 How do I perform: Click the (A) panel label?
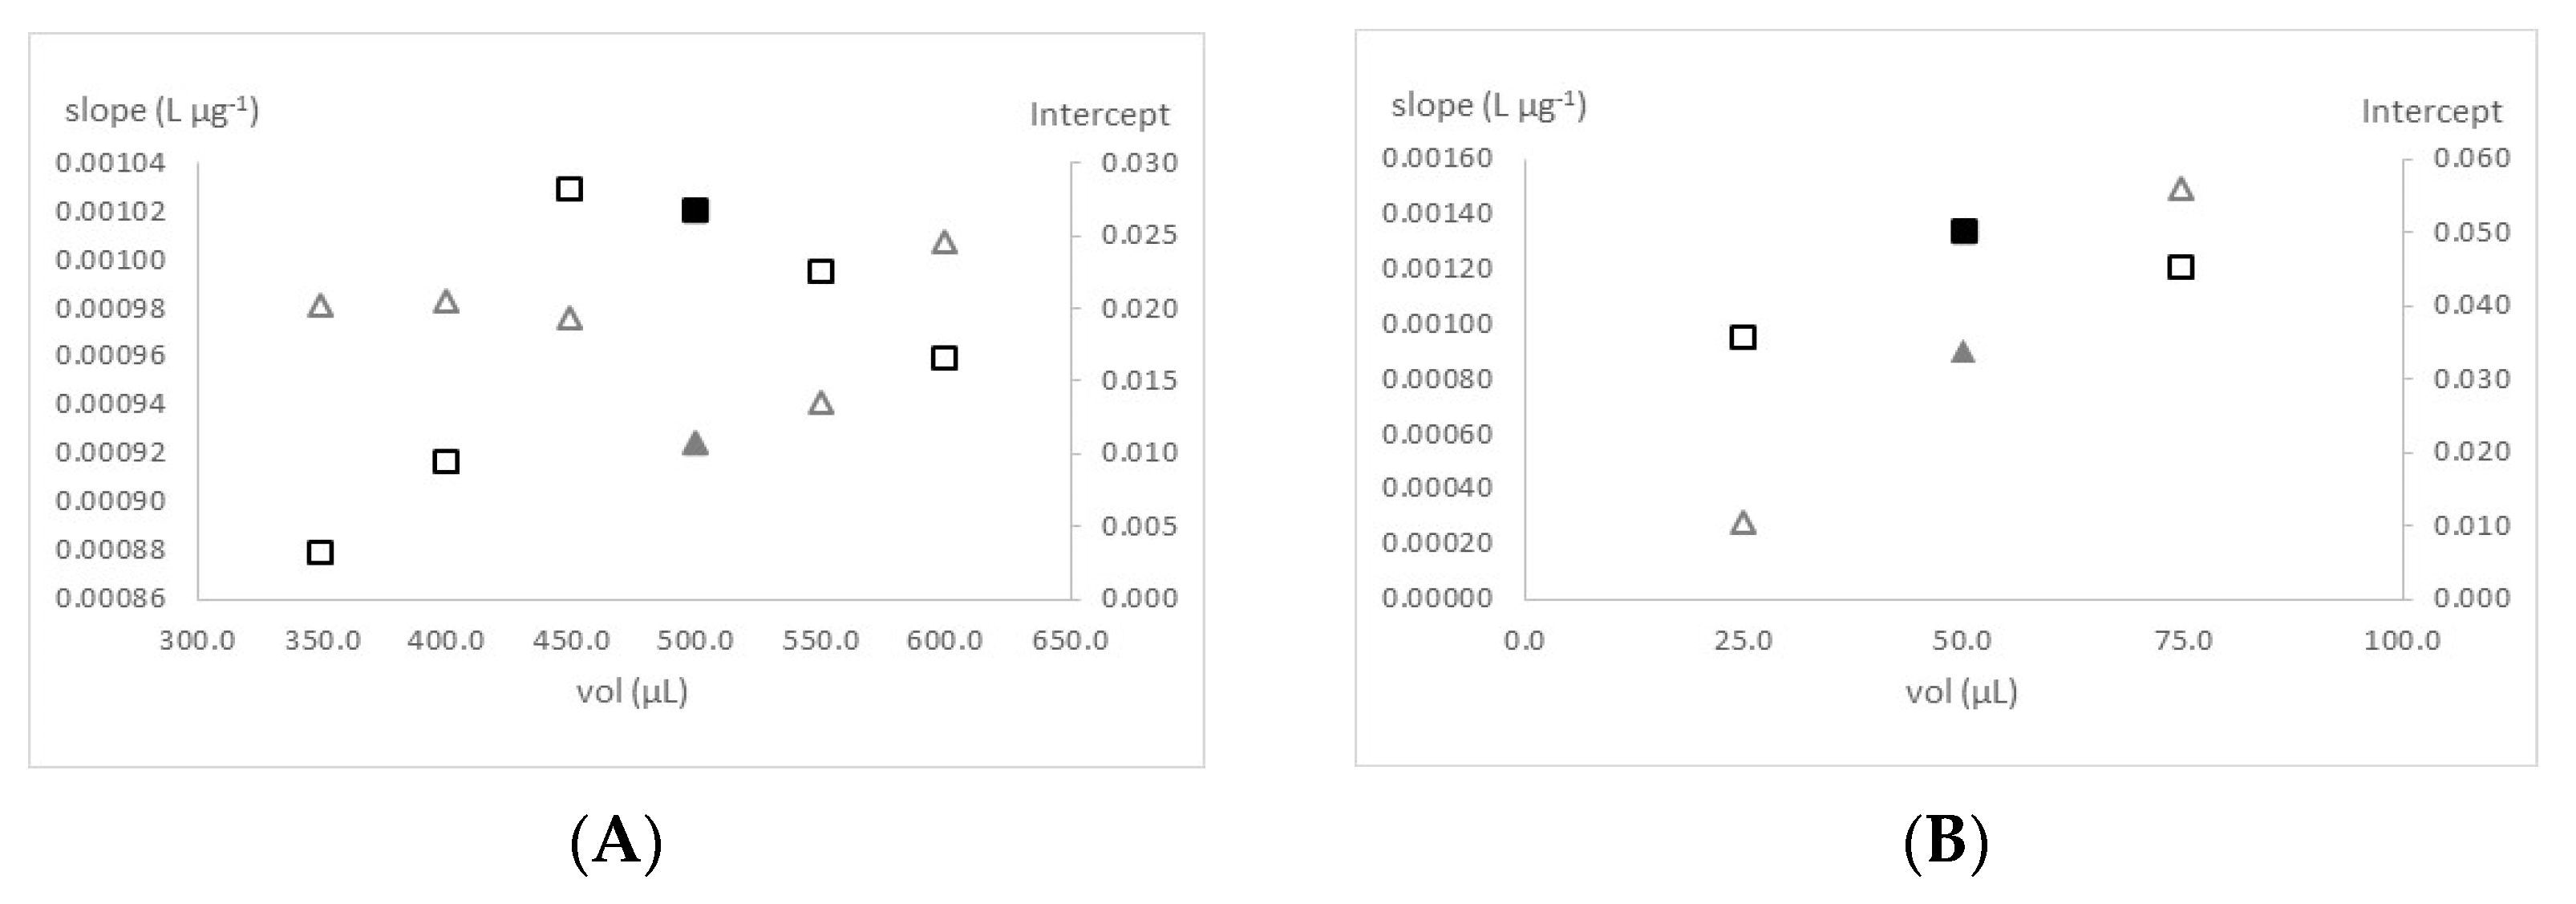616,842
